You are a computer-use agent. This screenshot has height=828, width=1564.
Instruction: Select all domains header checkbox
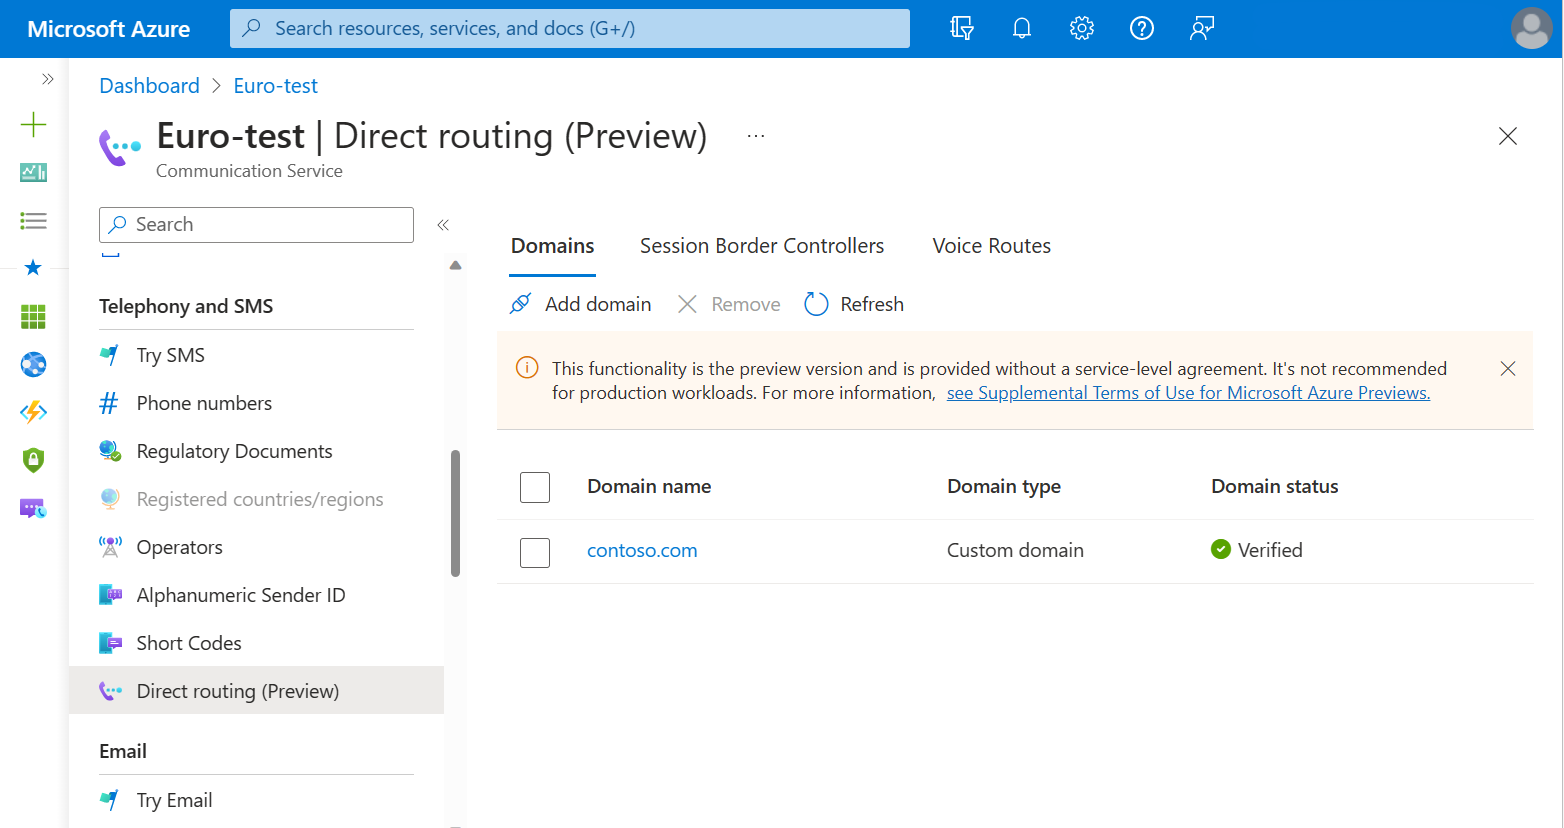click(535, 487)
